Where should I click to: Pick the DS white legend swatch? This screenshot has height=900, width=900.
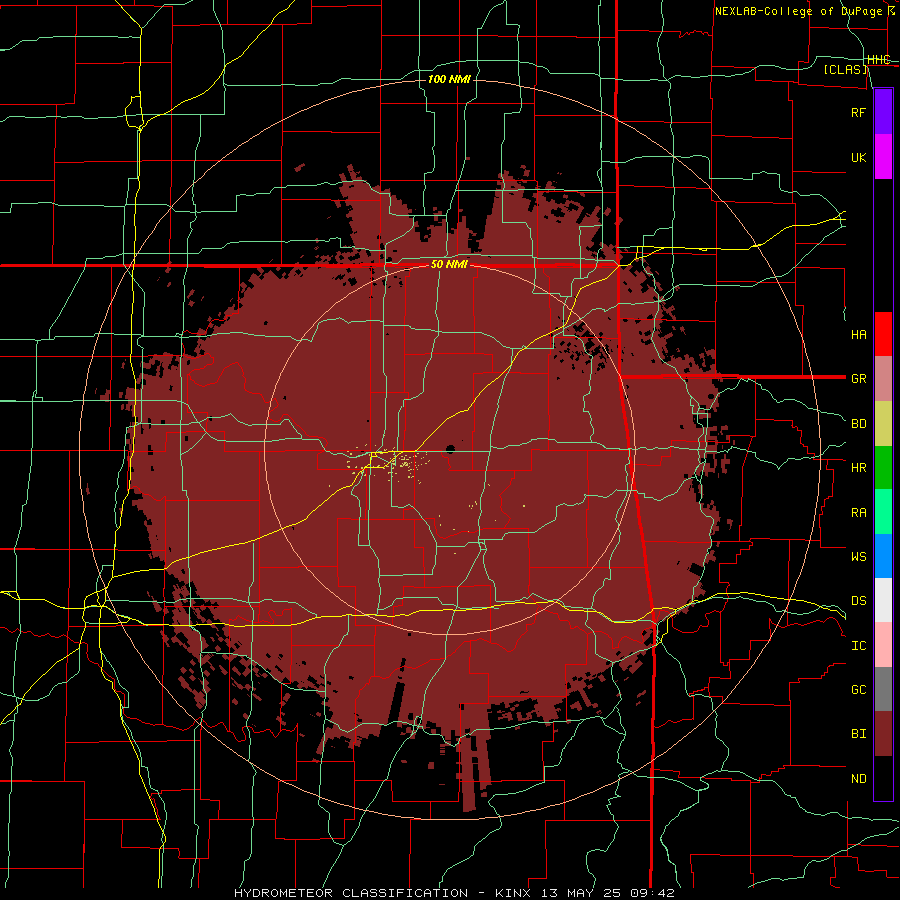[x=883, y=600]
